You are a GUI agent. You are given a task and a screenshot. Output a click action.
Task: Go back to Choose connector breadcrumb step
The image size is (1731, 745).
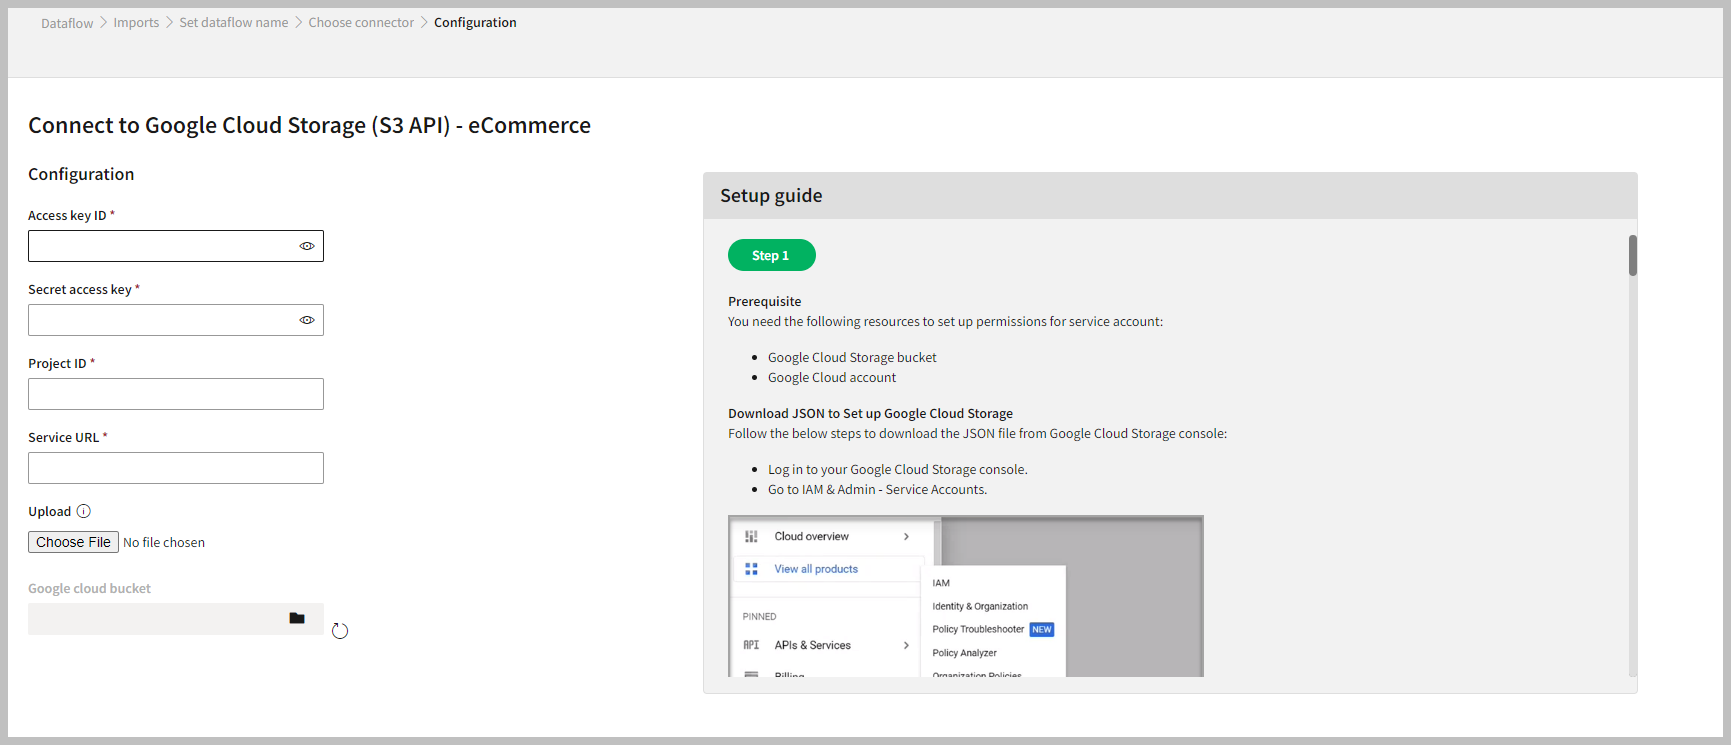[361, 23]
